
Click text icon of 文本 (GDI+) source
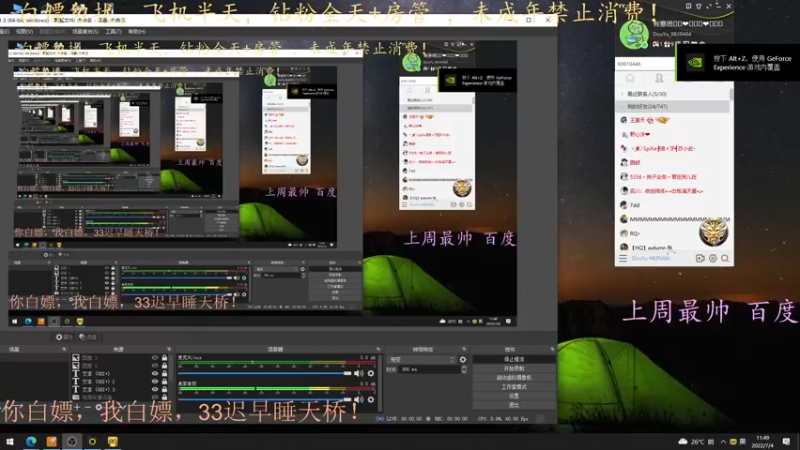pos(76,373)
